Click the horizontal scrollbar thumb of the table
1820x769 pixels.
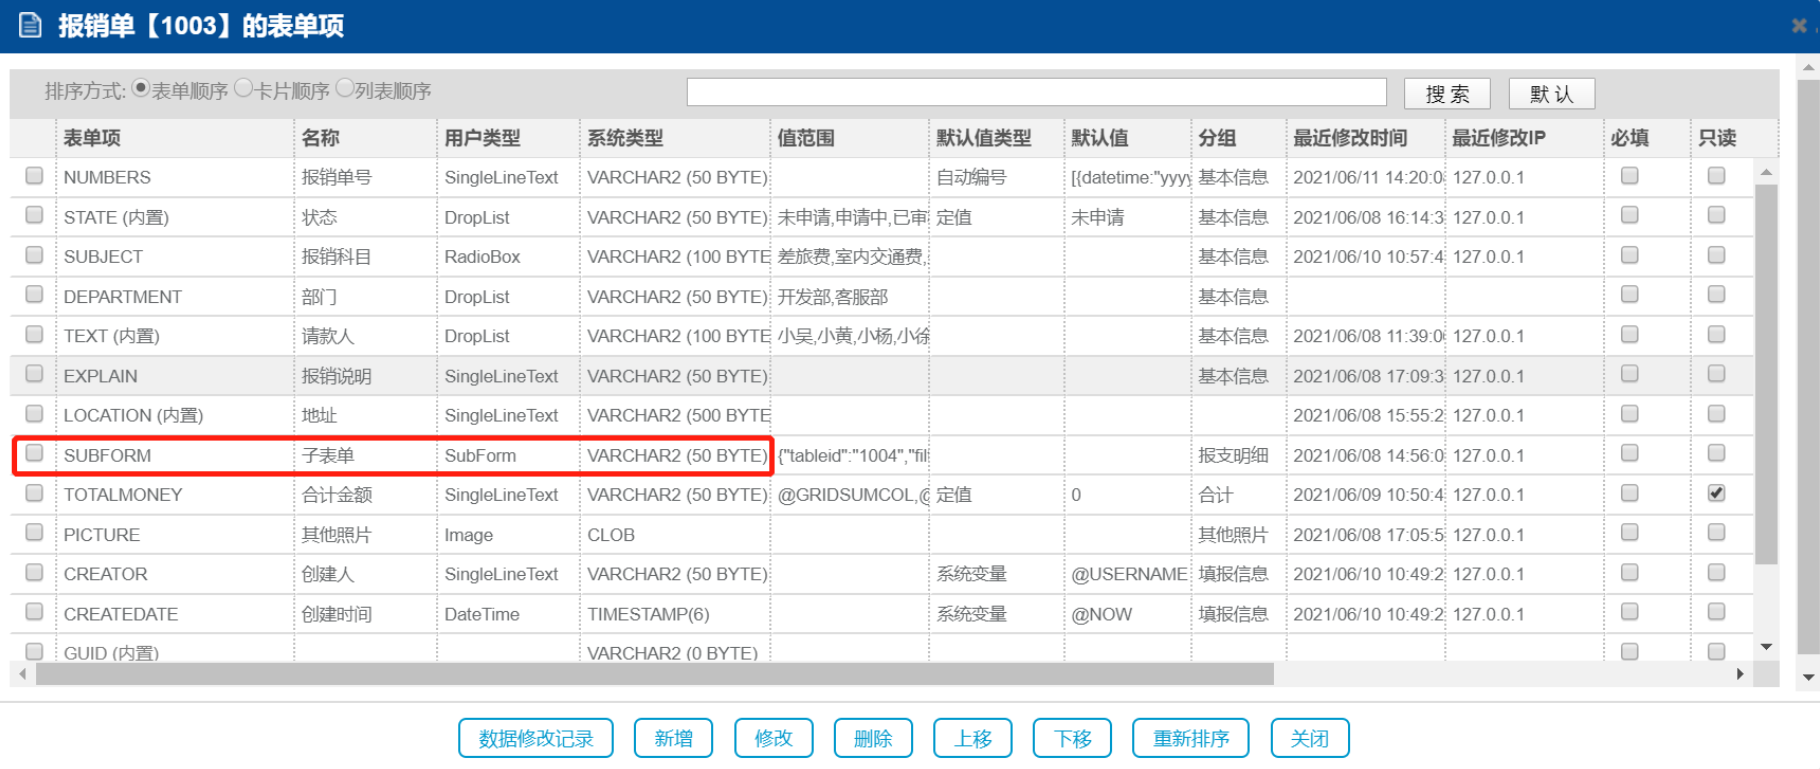tap(654, 674)
